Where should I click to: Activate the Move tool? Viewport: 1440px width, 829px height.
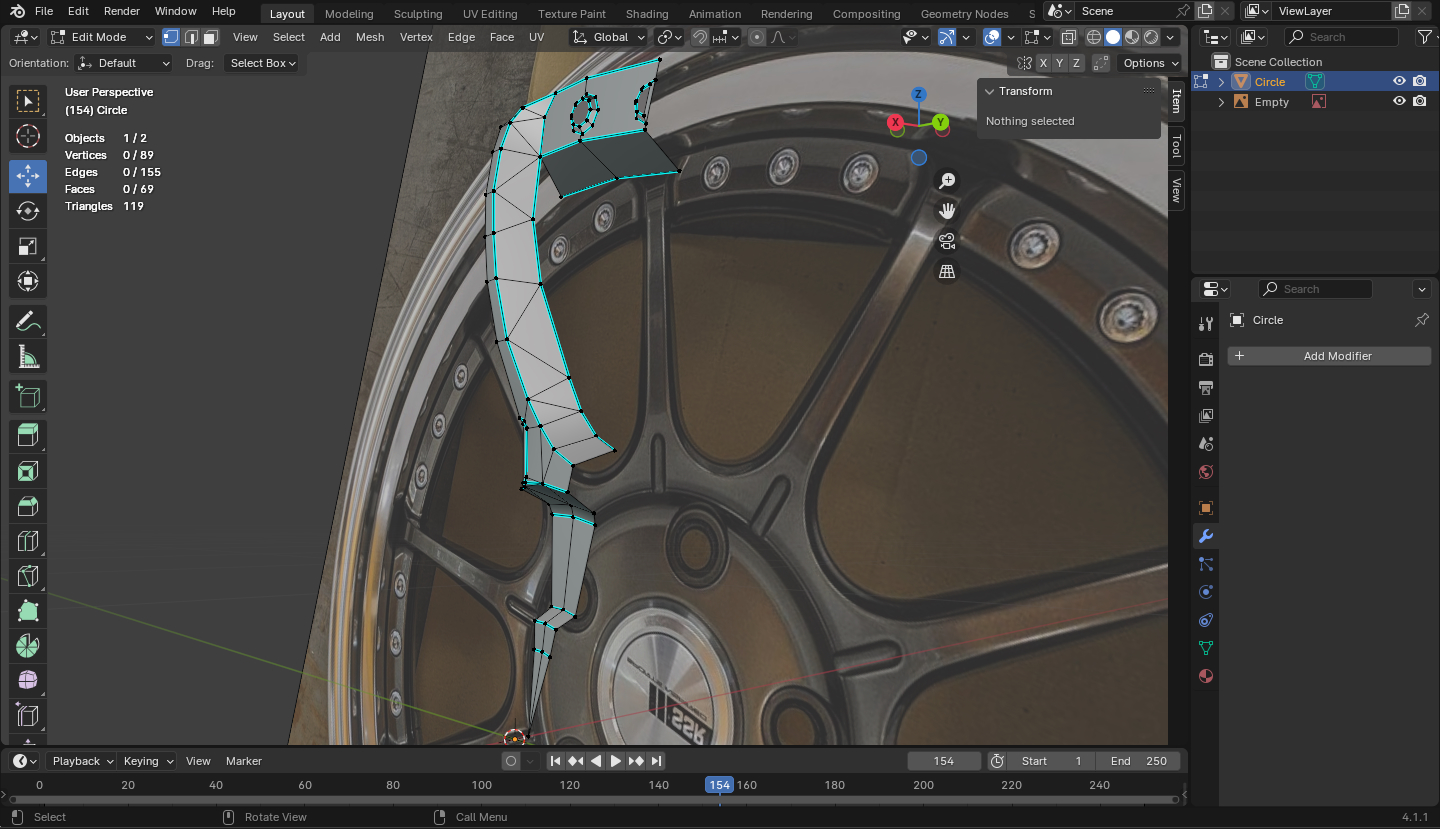click(x=28, y=176)
